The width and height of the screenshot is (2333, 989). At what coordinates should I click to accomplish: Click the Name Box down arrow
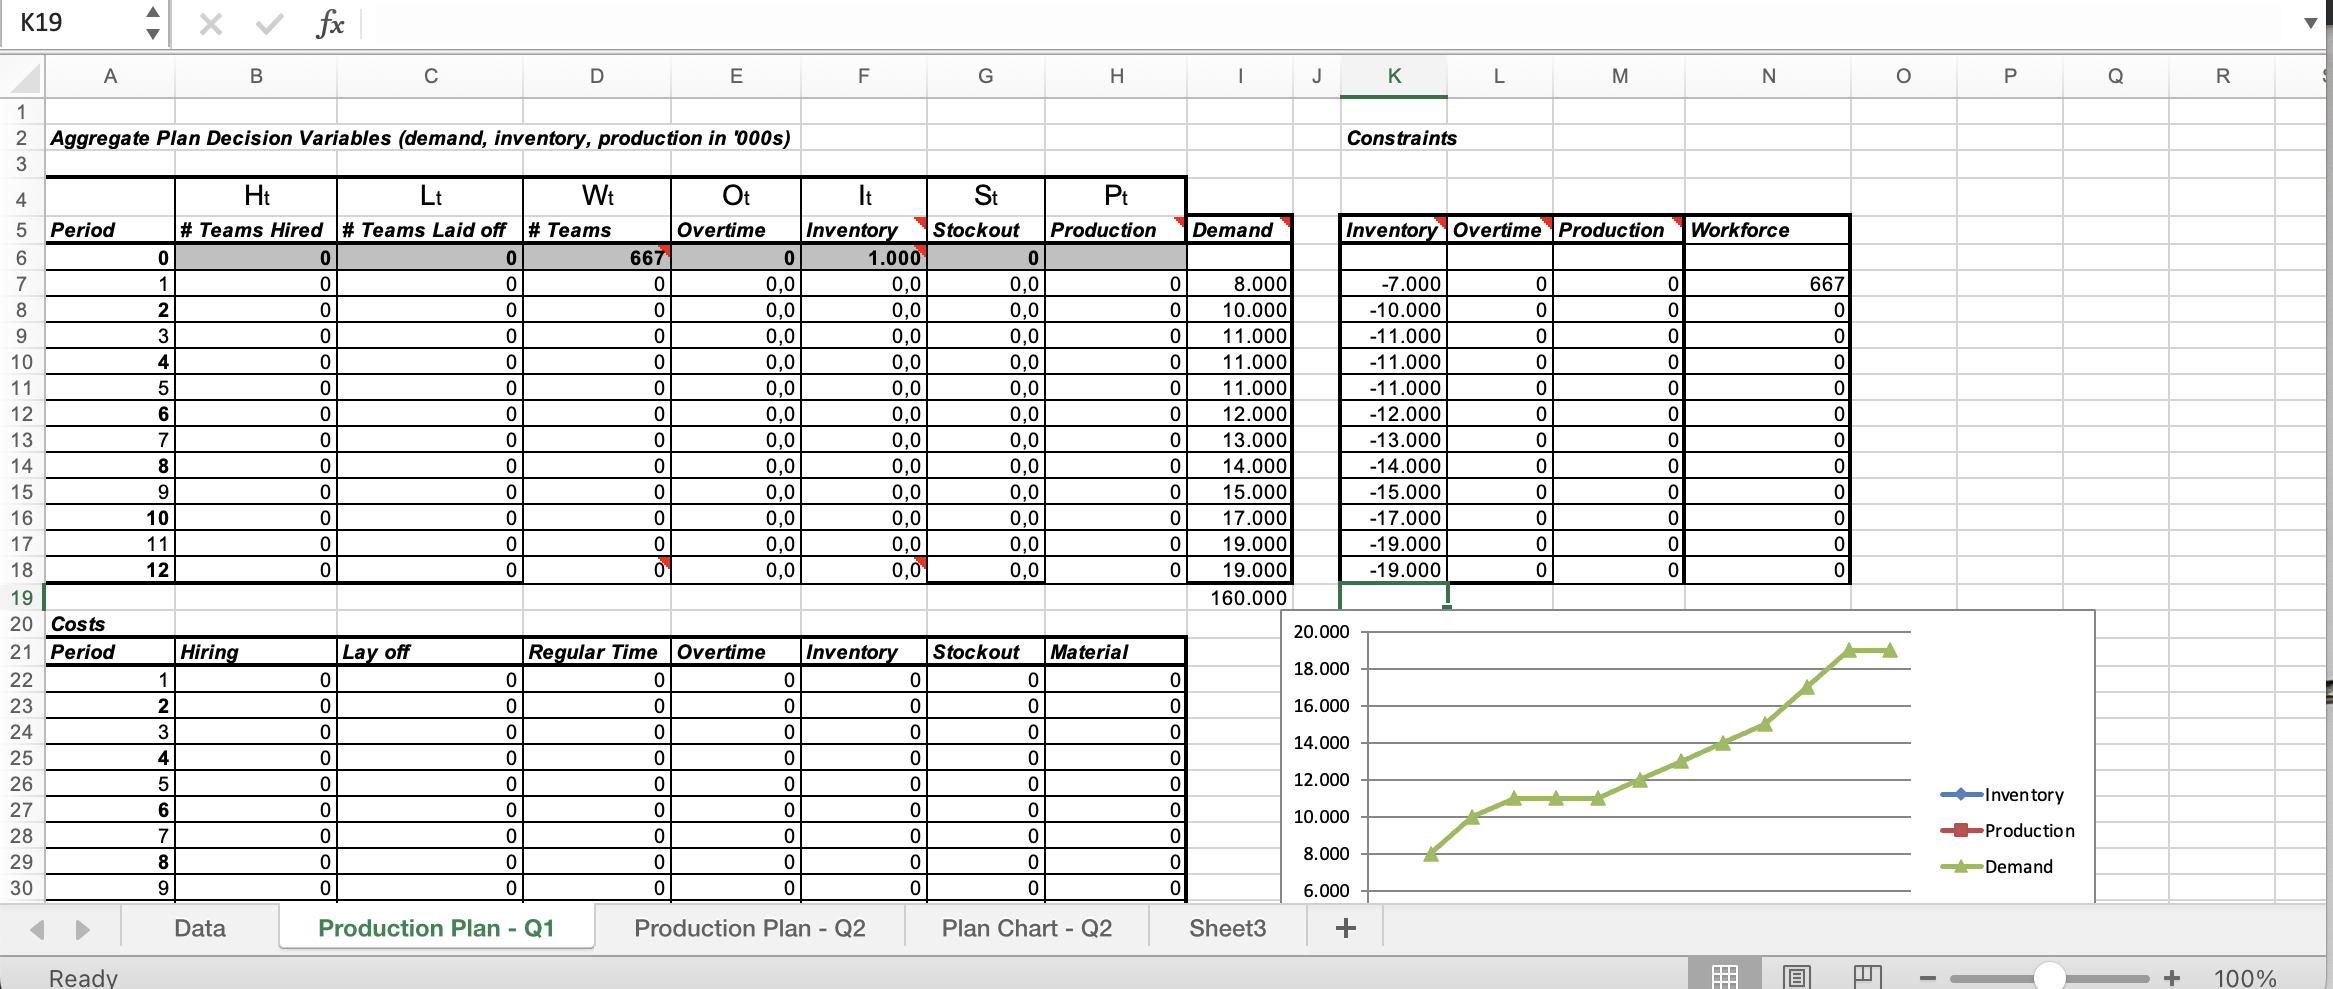pyautogui.click(x=152, y=34)
